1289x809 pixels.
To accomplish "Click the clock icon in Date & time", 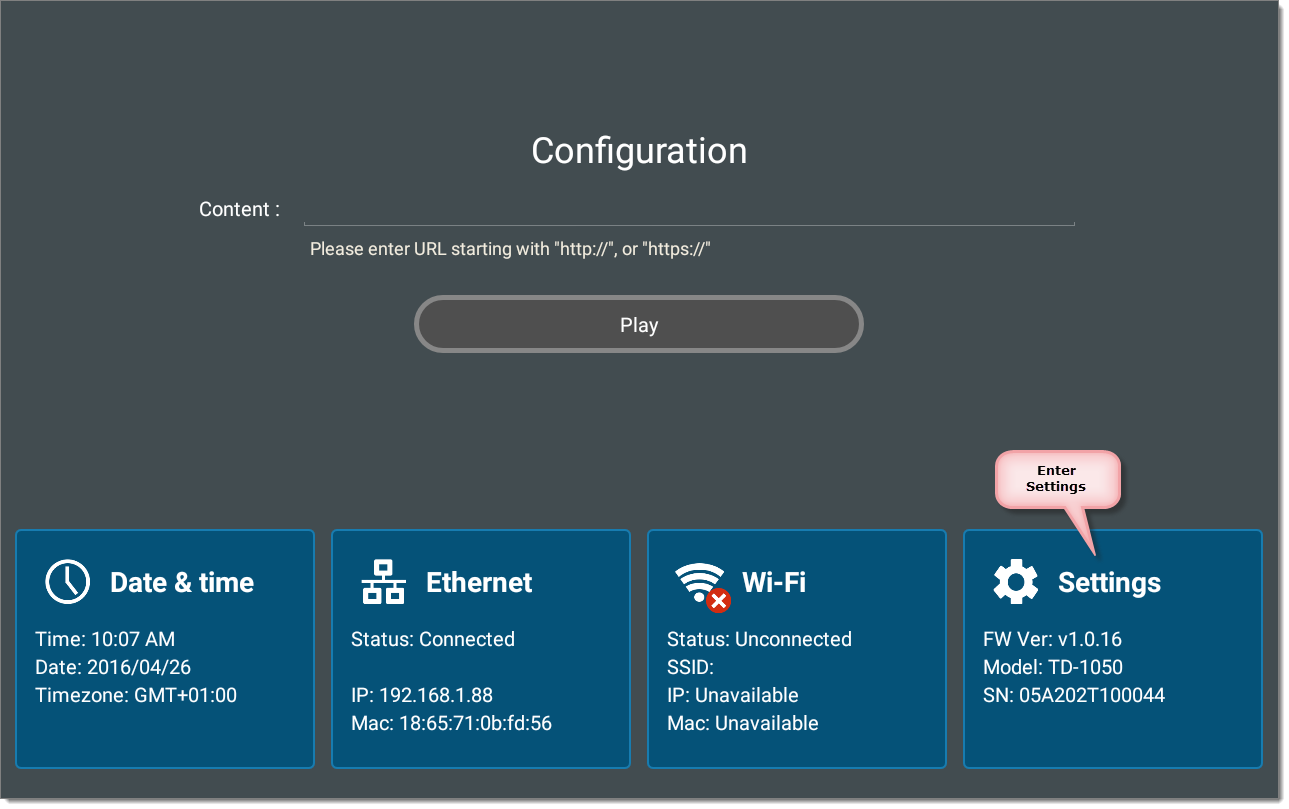I will coord(67,582).
